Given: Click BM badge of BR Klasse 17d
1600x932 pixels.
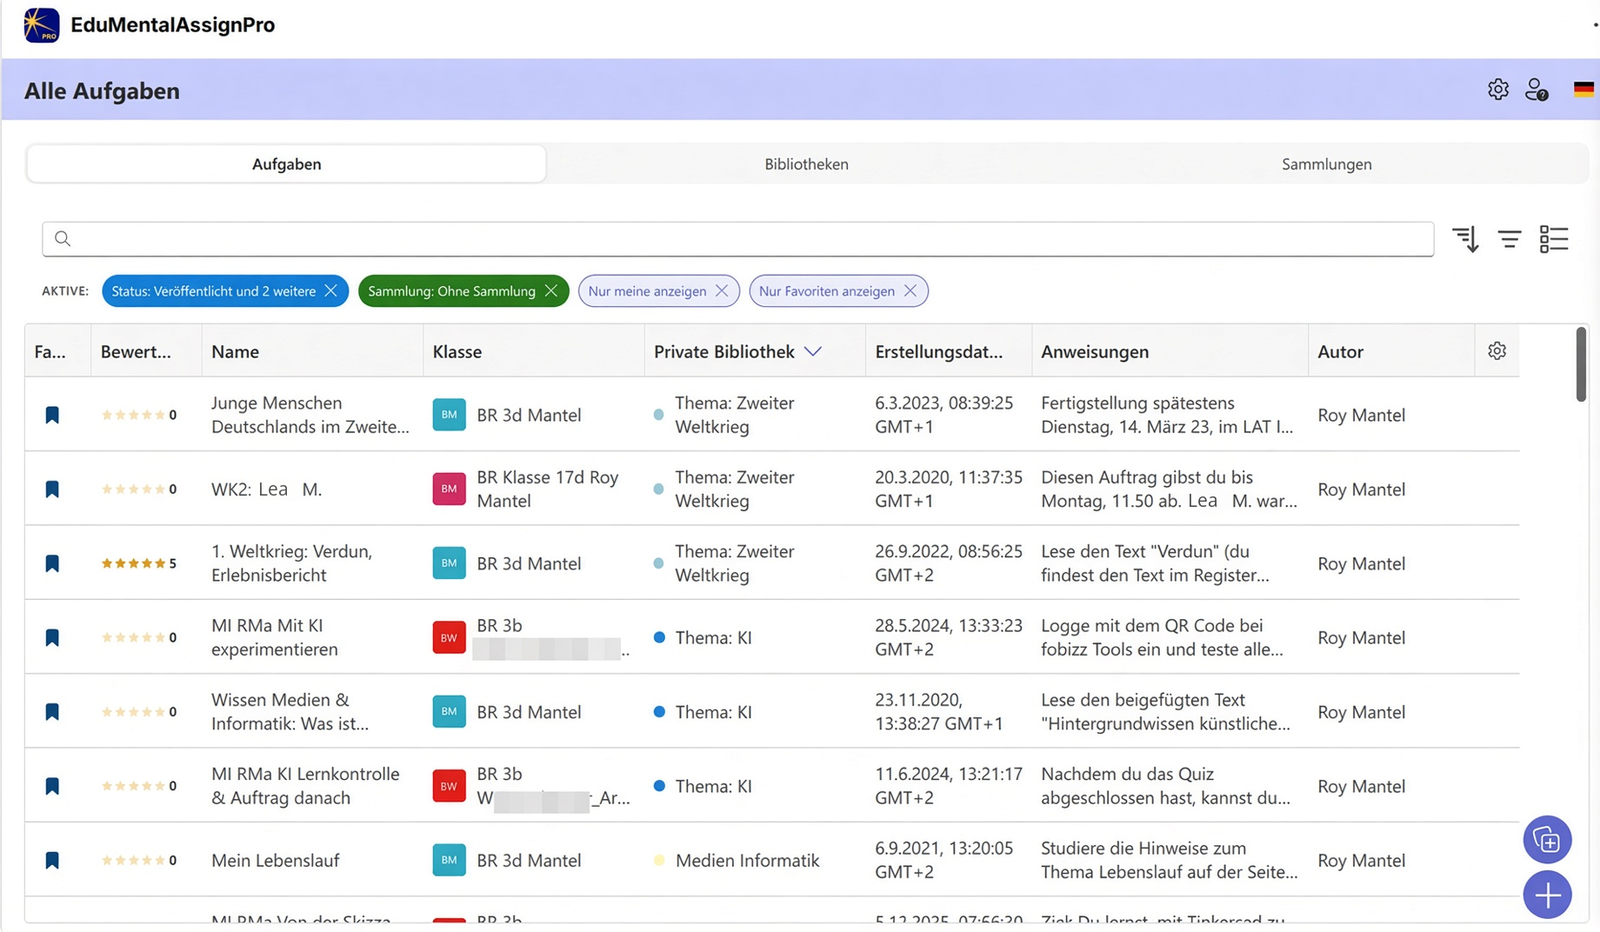Looking at the screenshot, I should [x=449, y=489].
